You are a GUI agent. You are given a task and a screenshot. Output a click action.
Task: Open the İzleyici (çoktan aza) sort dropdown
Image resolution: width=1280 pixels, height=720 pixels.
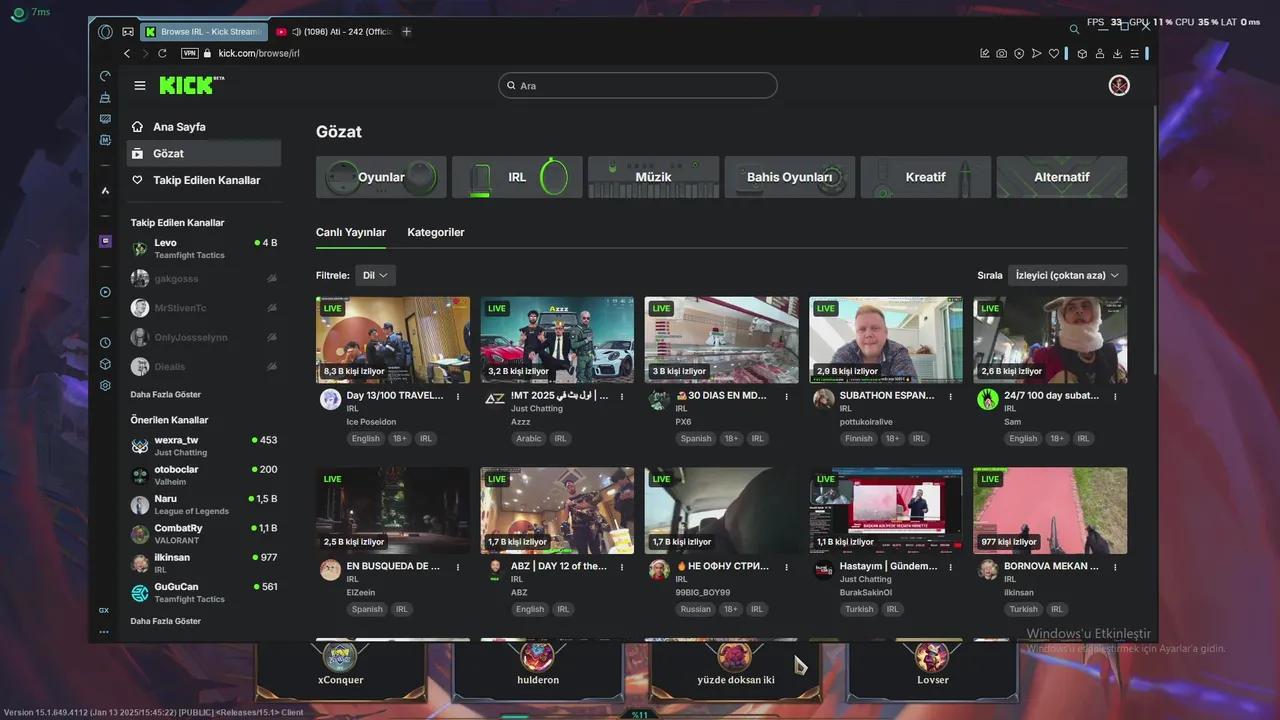[1067, 275]
